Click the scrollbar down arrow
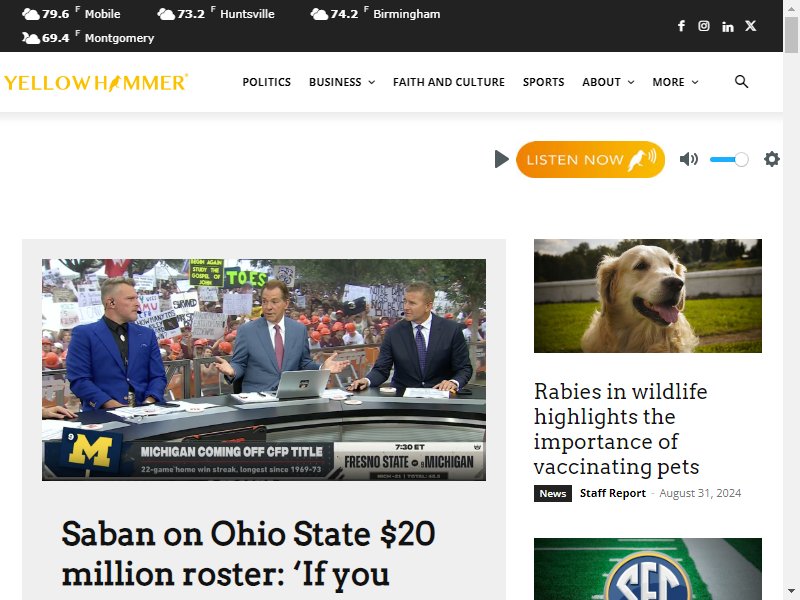Image resolution: width=800 pixels, height=600 pixels. pyautogui.click(x=791, y=592)
